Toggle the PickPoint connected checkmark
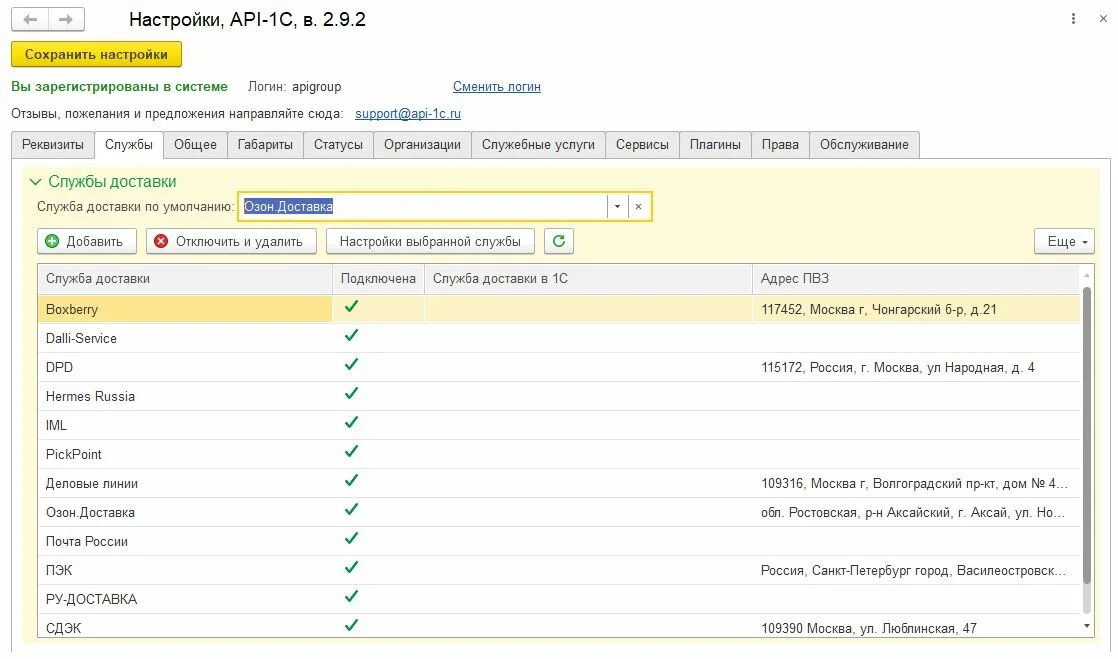This screenshot has width=1118, height=659. [x=352, y=451]
